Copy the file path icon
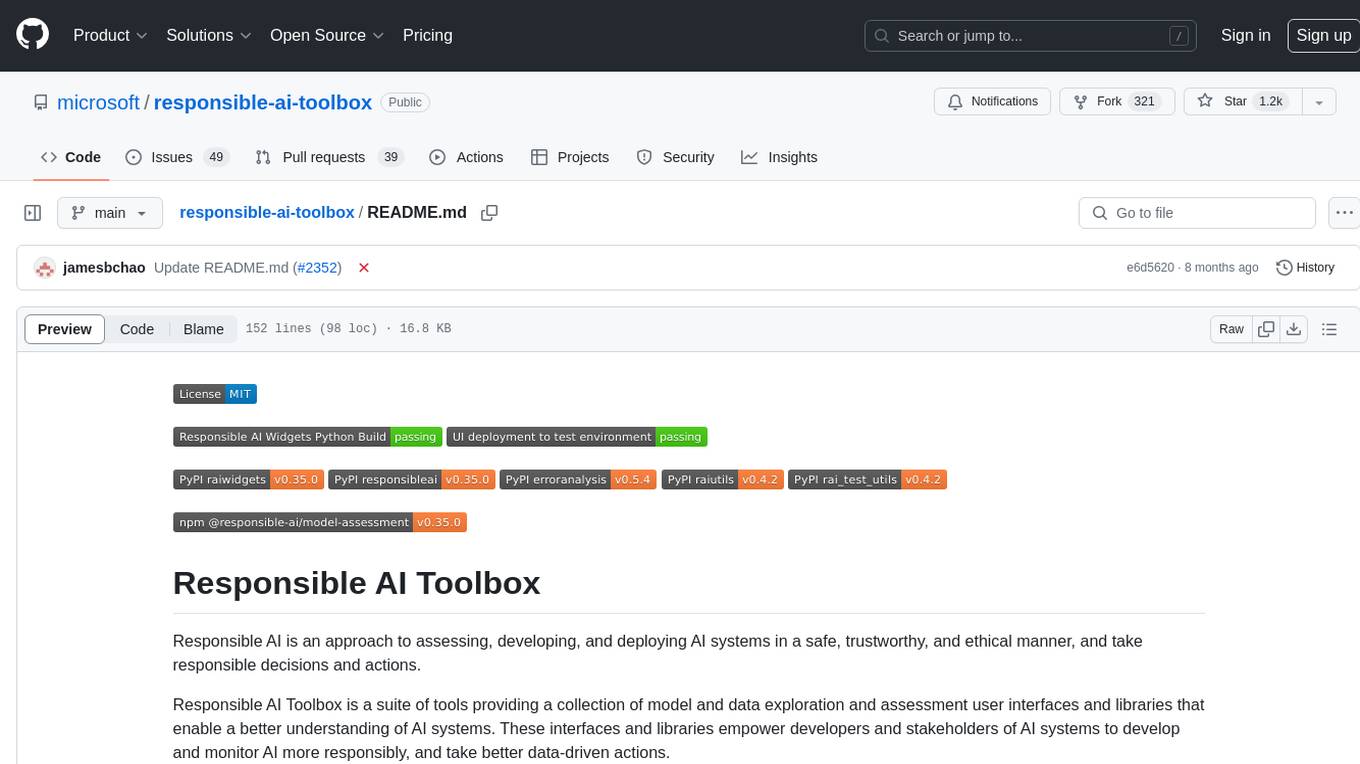 (489, 212)
